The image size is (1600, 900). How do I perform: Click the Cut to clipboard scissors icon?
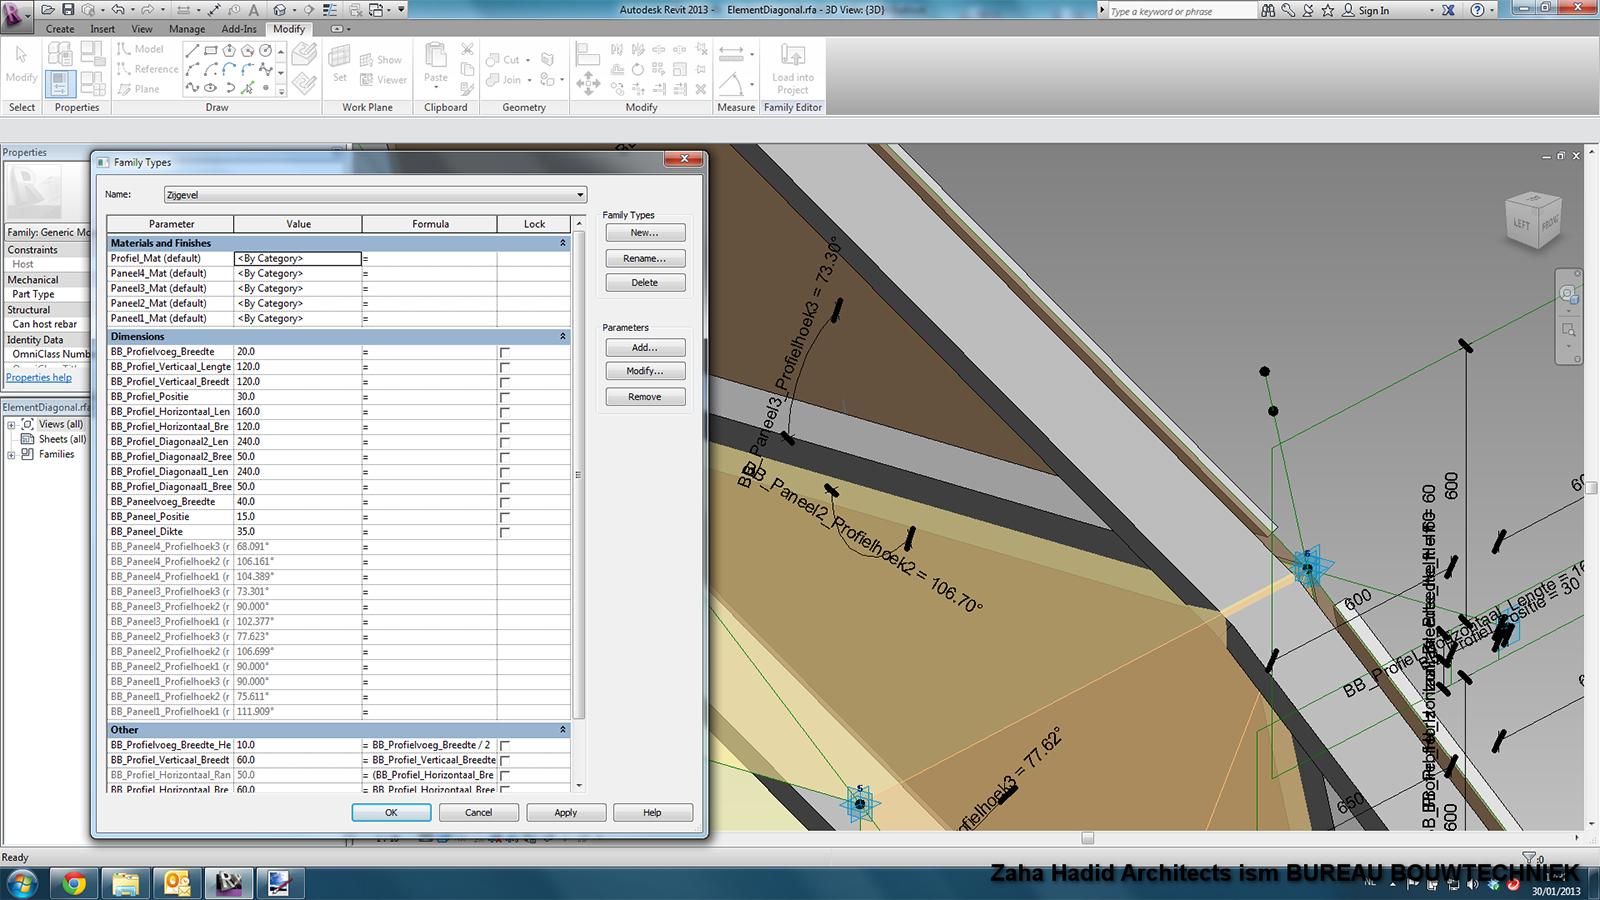point(467,49)
